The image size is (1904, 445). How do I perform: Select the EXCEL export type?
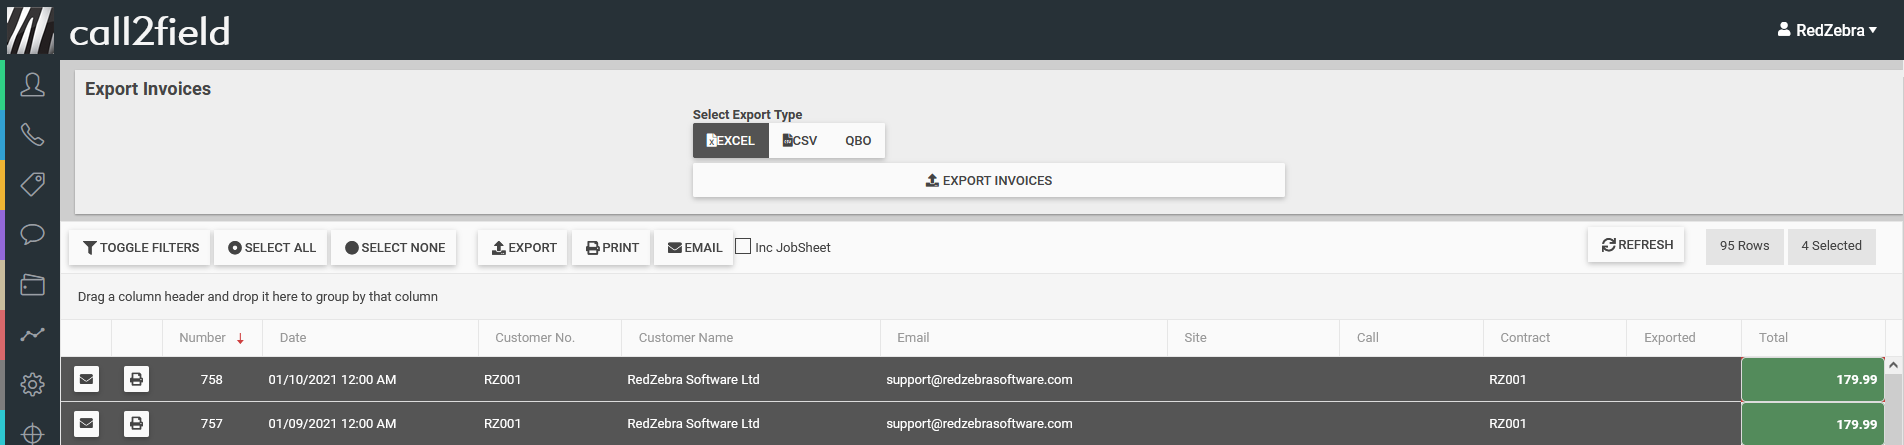tap(730, 140)
